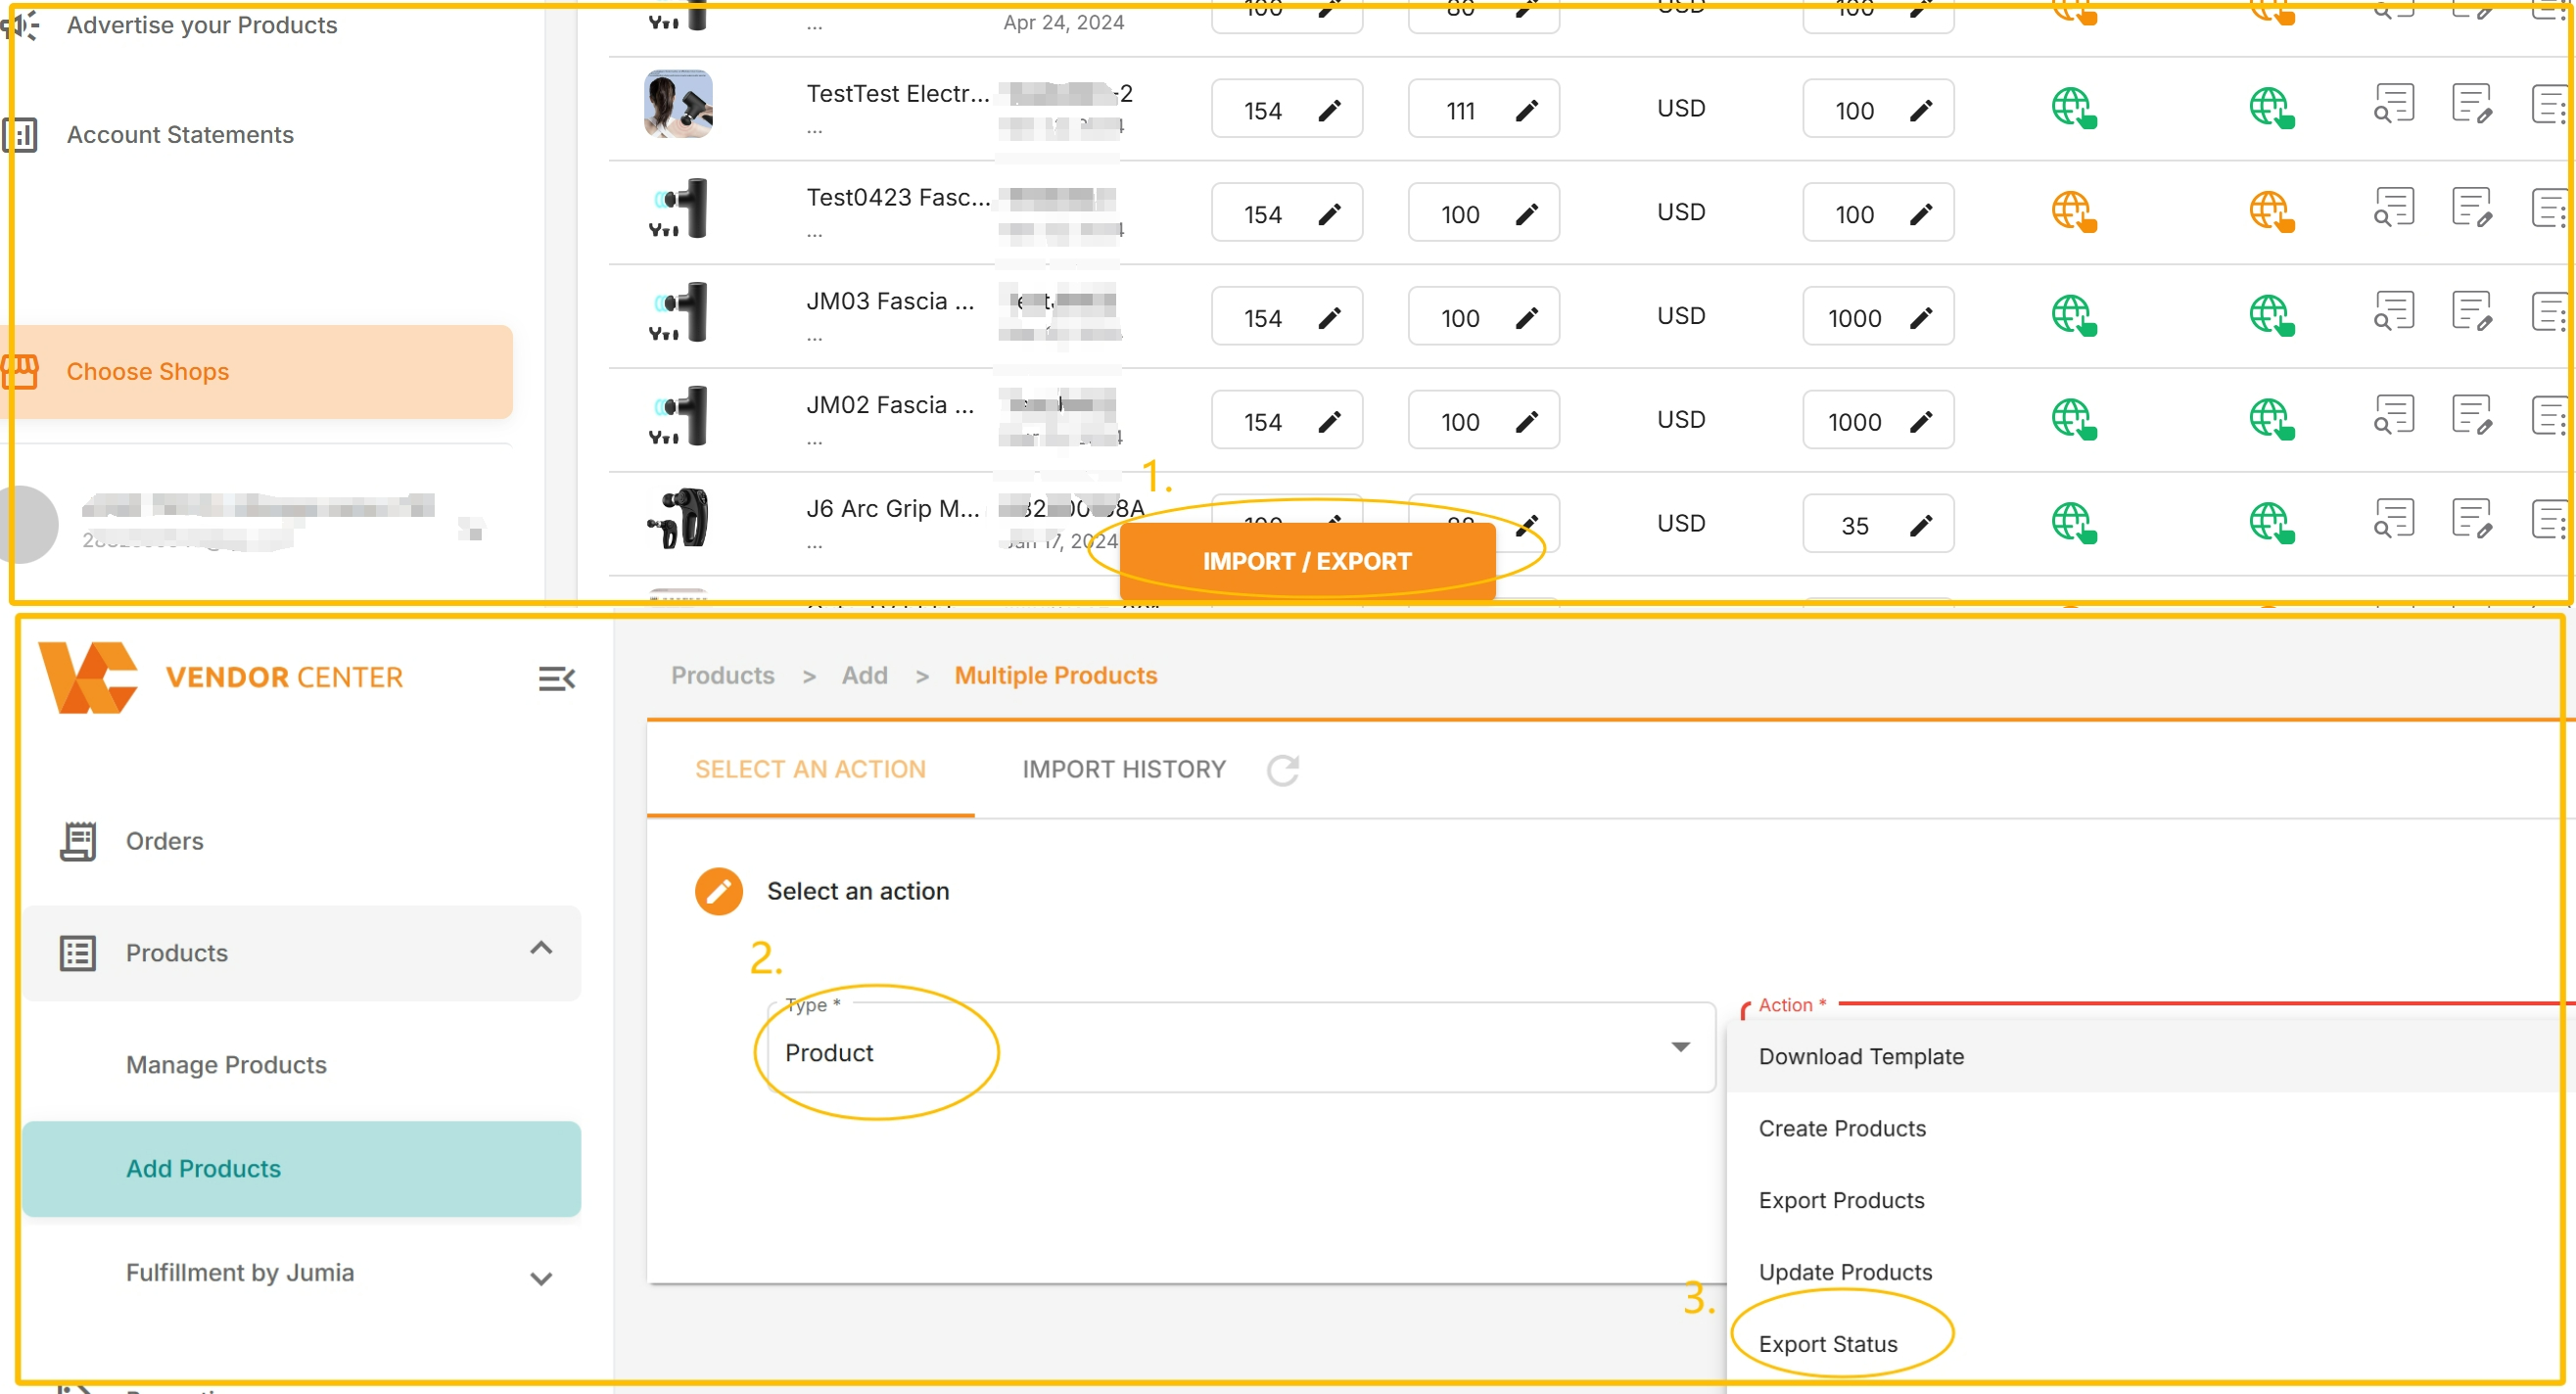
Task: Click orange globe icon for Test0423 Fasc row
Action: pos(2073,212)
